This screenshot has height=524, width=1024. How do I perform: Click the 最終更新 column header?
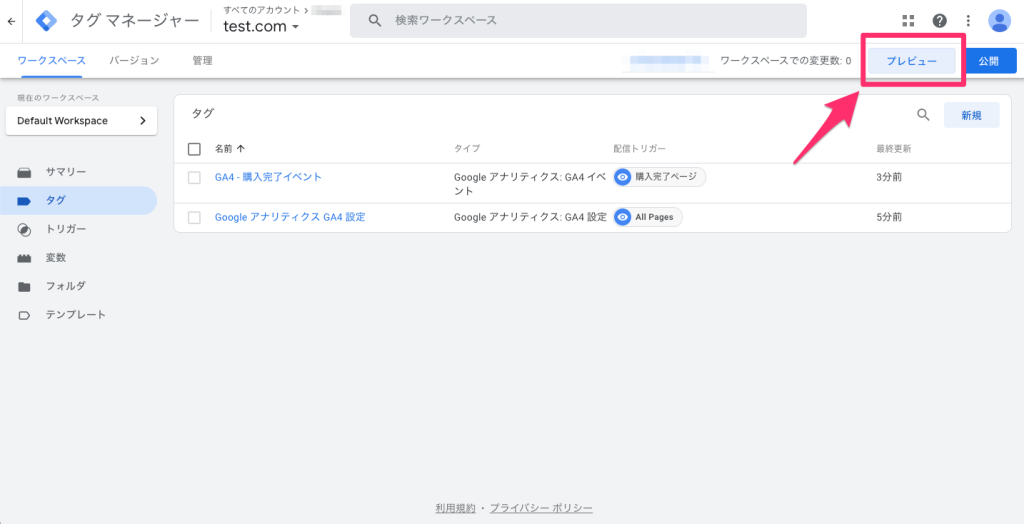(x=893, y=149)
